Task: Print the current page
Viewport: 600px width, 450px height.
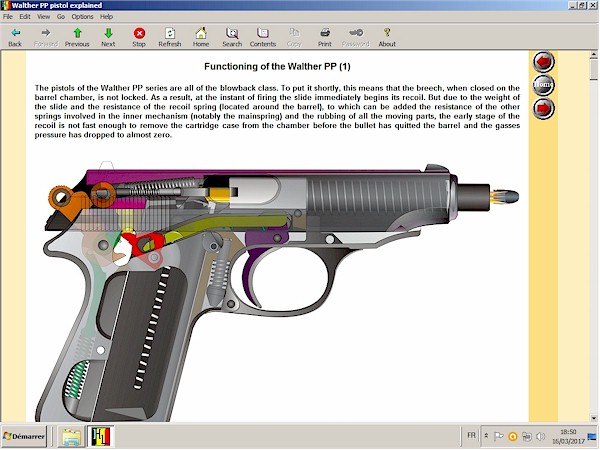Action: pyautogui.click(x=325, y=38)
